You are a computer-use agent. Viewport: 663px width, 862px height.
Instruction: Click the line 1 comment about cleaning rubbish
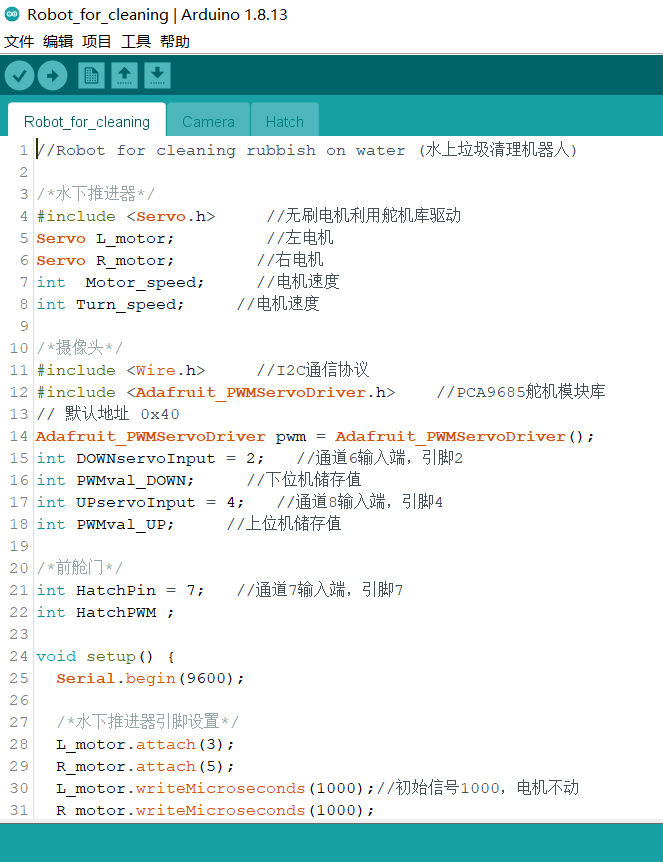tap(307, 150)
